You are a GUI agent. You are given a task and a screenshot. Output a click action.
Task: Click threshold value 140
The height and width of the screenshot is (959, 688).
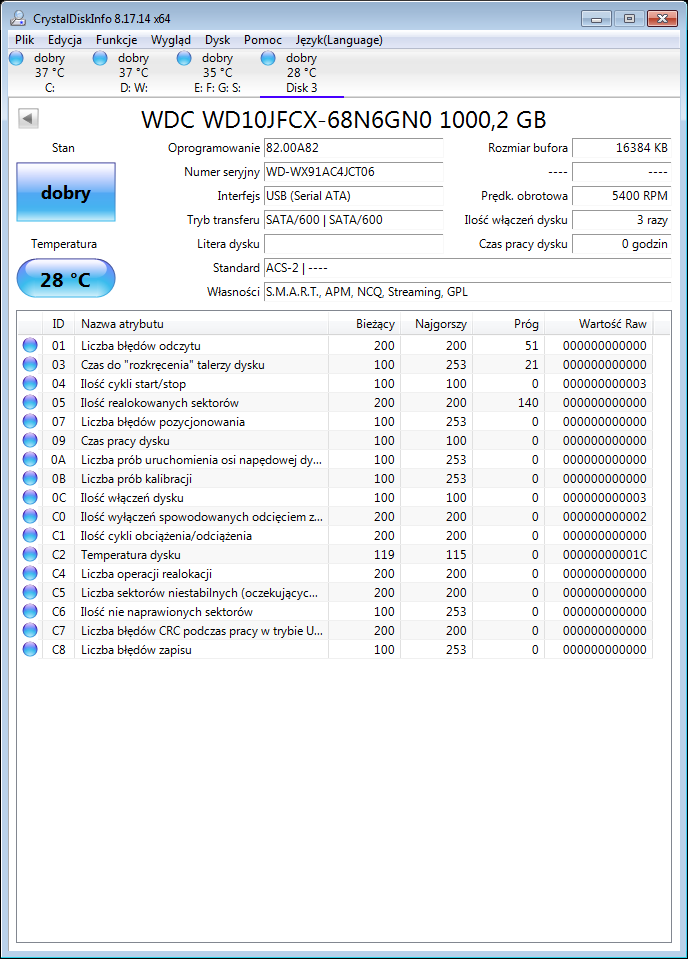[528, 402]
